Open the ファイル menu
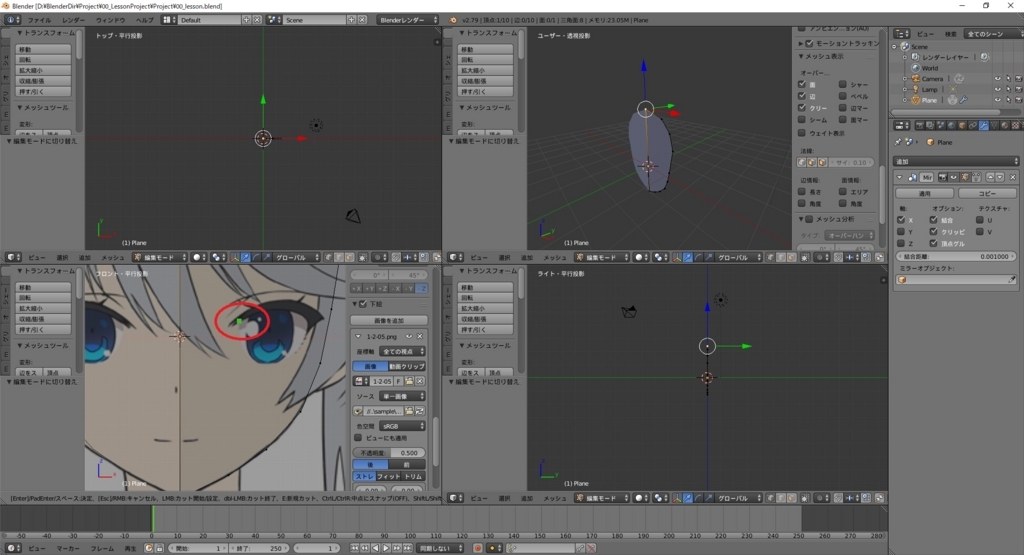Image resolution: width=1024 pixels, height=555 pixels. point(39,20)
